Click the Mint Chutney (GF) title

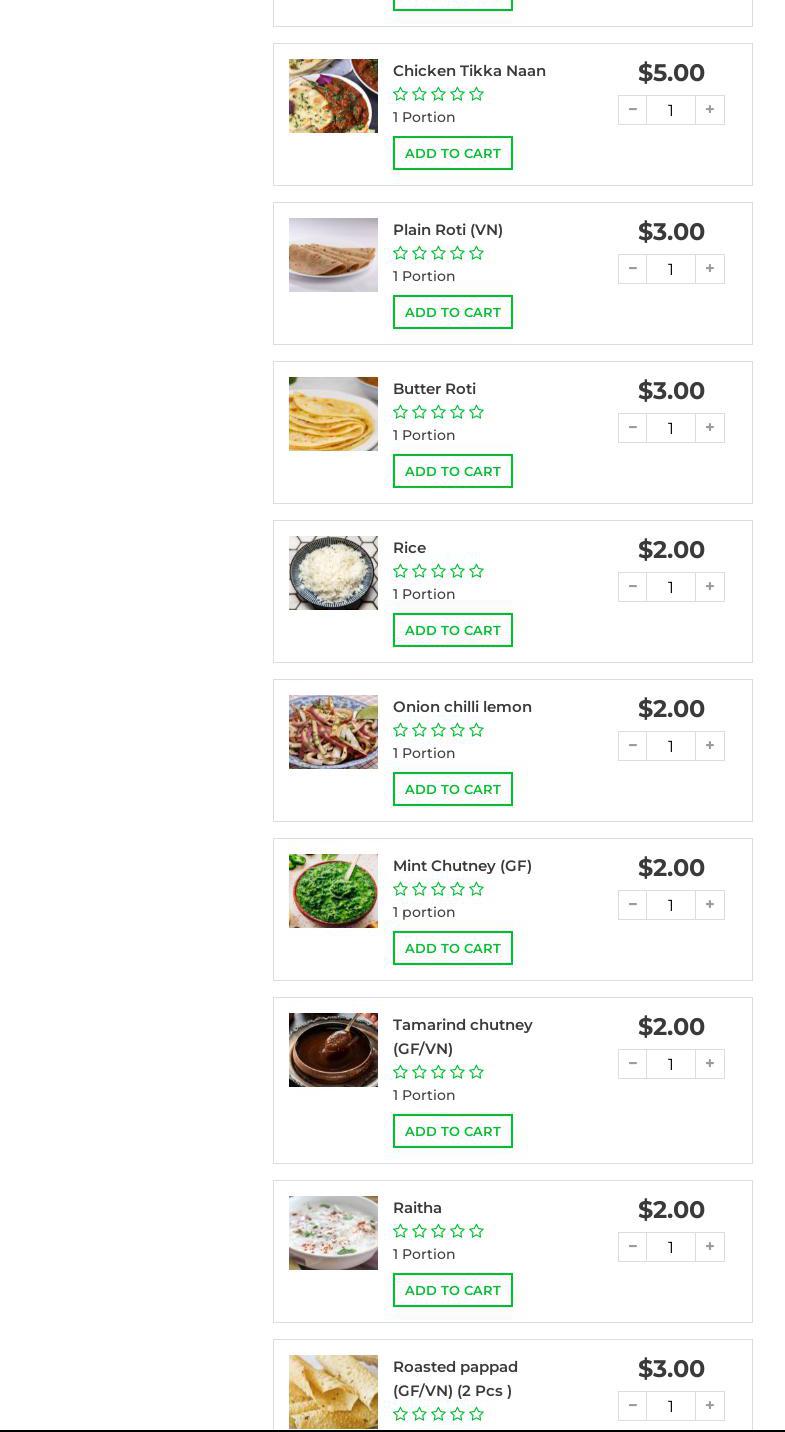462,866
